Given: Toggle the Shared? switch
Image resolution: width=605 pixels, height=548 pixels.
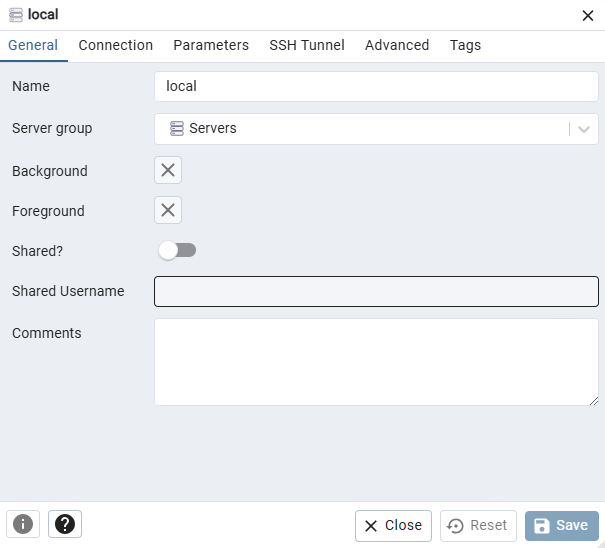Looking at the screenshot, I should 177,250.
